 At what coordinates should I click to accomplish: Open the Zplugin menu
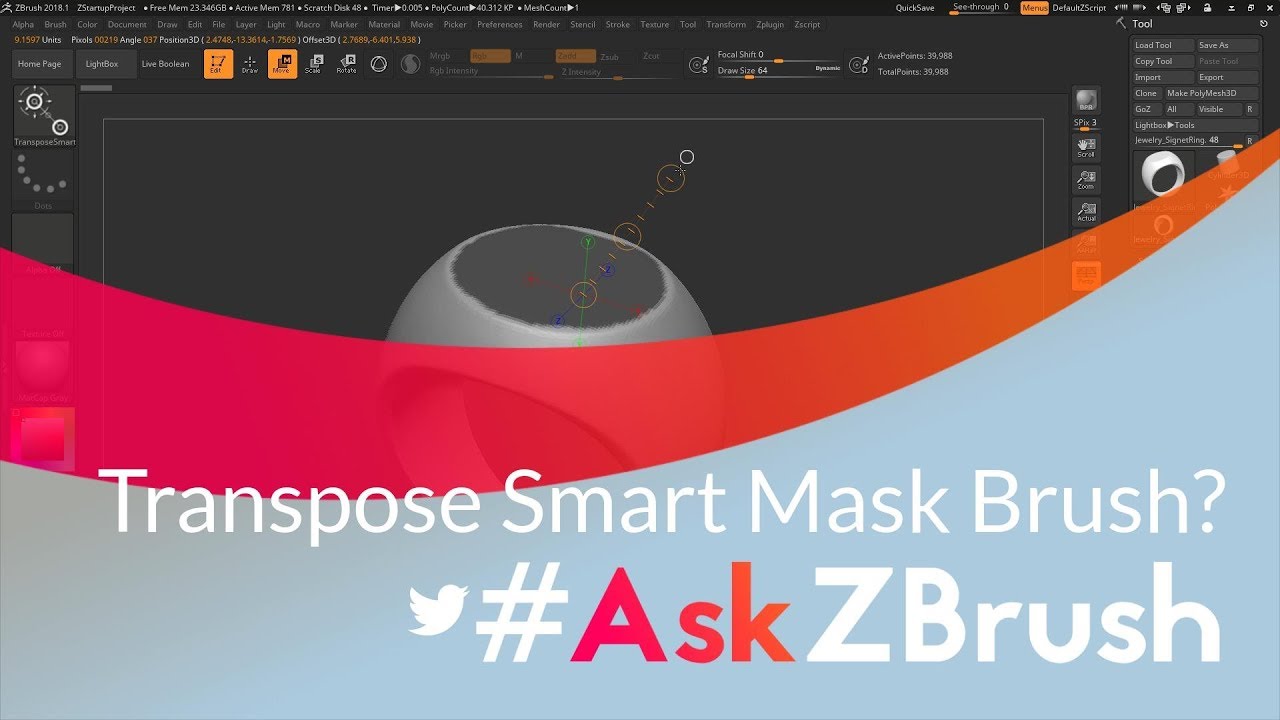(770, 24)
